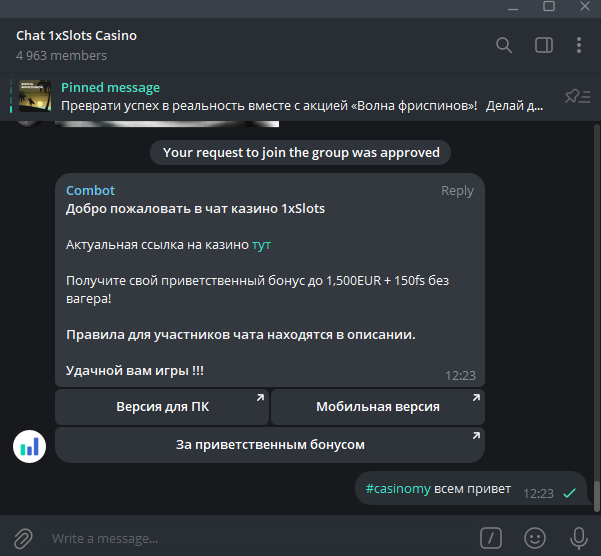Show the pinned messages list icon
Image resolution: width=601 pixels, height=556 pixels.
tap(577, 96)
